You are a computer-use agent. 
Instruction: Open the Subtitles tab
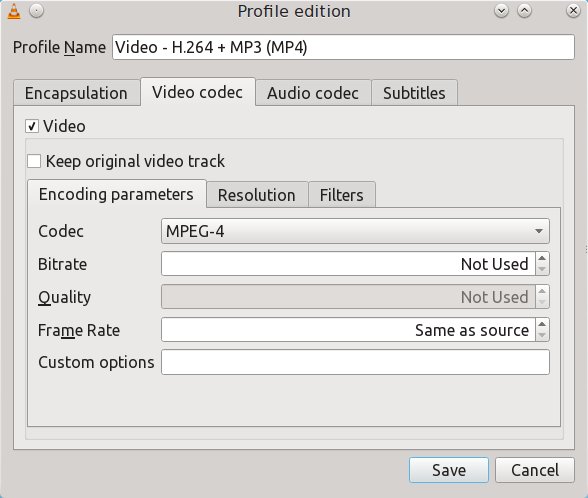414,93
